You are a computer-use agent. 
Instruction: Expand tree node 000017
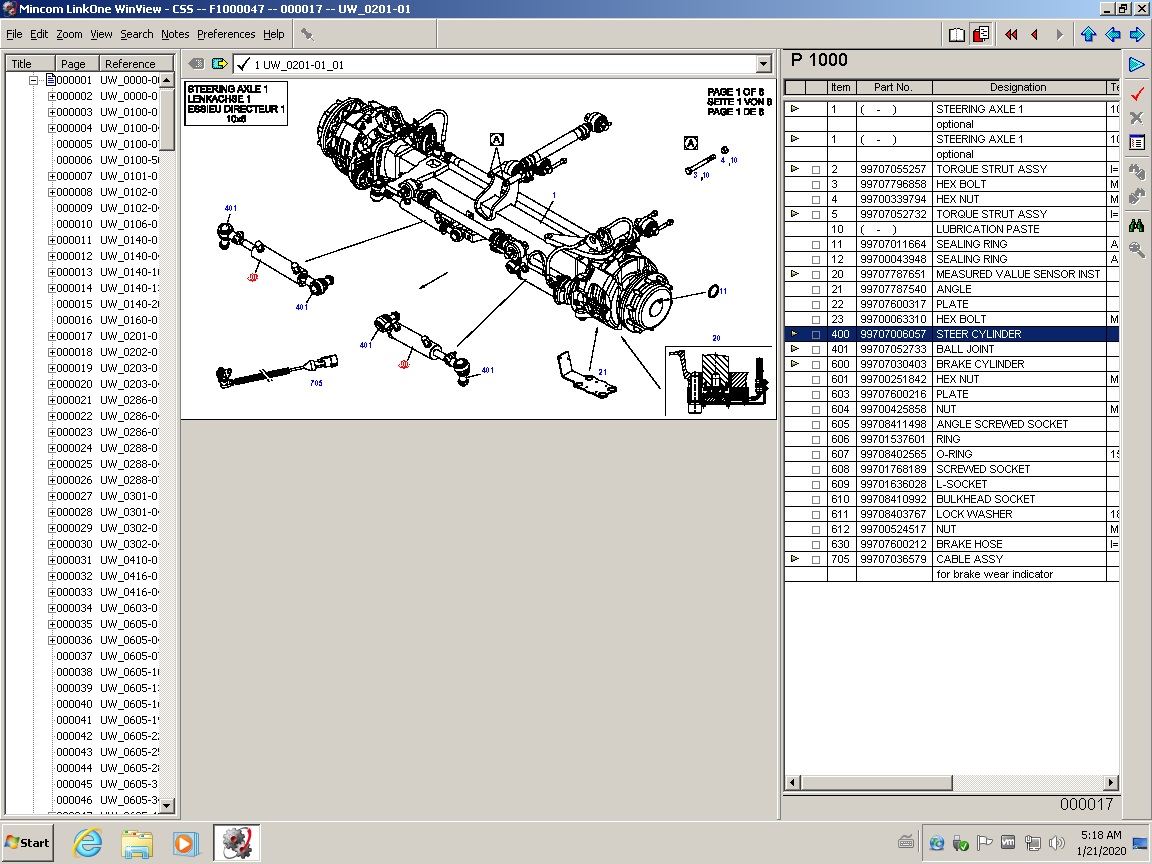pyautogui.click(x=51, y=336)
